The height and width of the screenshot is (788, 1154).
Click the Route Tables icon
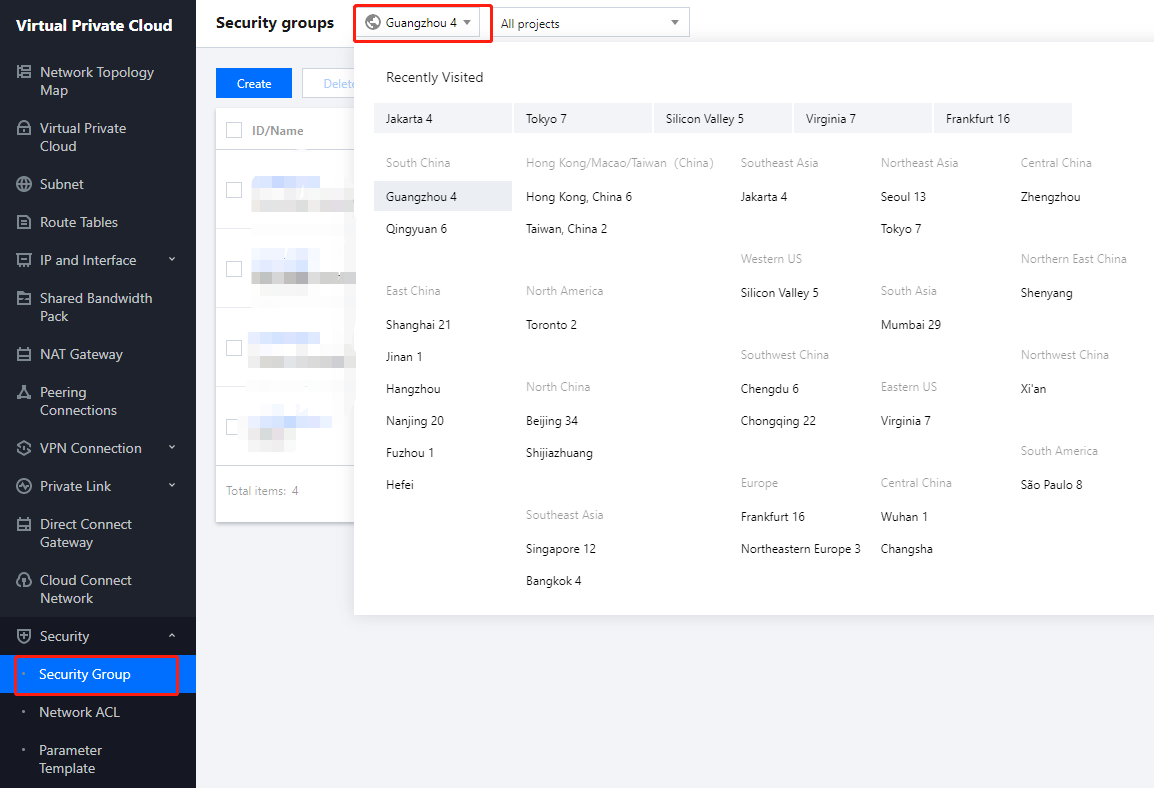click(24, 222)
